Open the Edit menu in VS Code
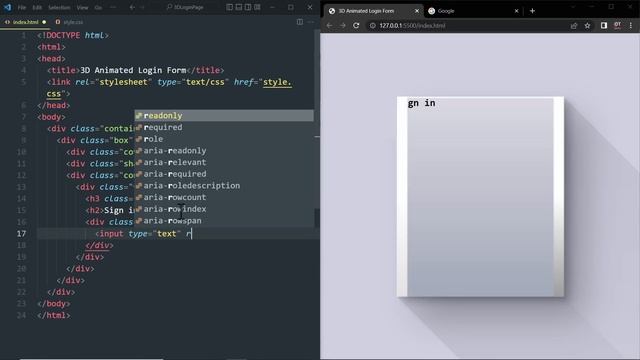The width and height of the screenshot is (640, 360). pos(37,7)
